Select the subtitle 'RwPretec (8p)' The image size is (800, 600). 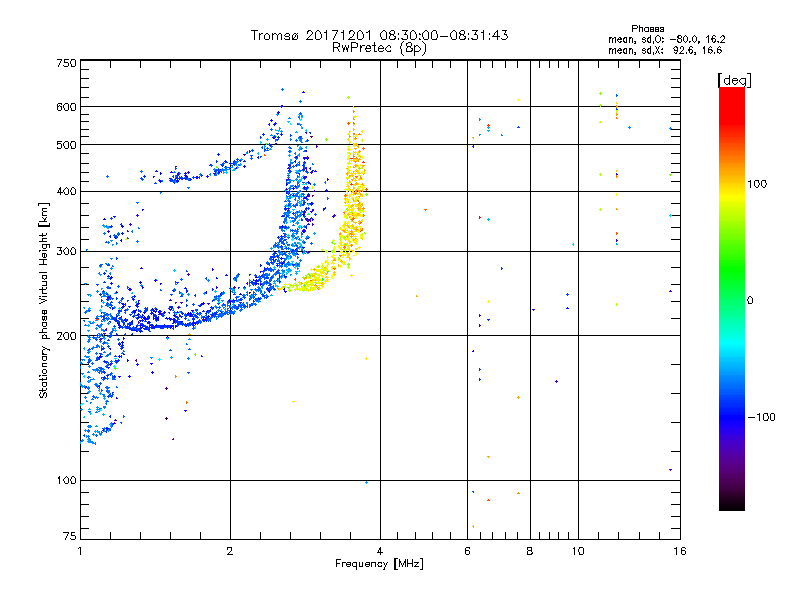click(380, 48)
